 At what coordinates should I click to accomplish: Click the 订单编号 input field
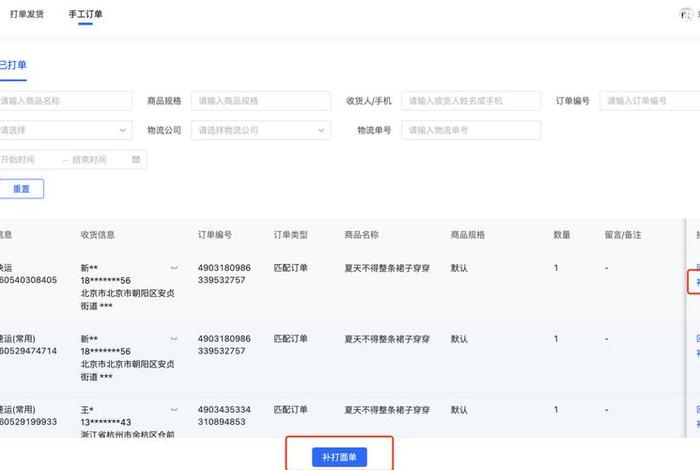point(650,101)
